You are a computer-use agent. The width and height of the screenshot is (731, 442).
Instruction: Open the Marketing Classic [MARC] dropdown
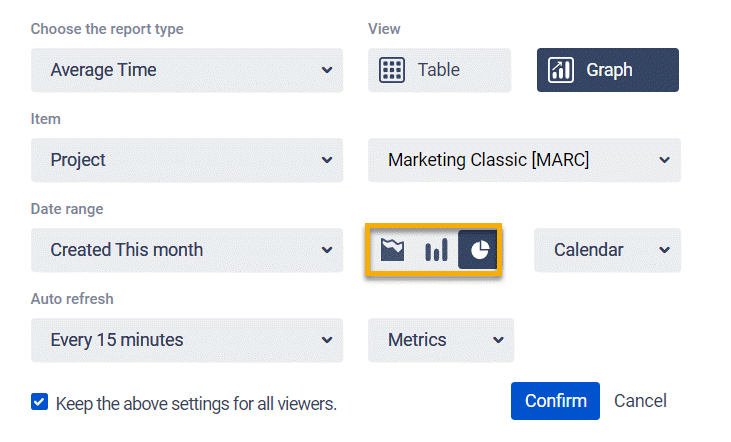click(524, 160)
